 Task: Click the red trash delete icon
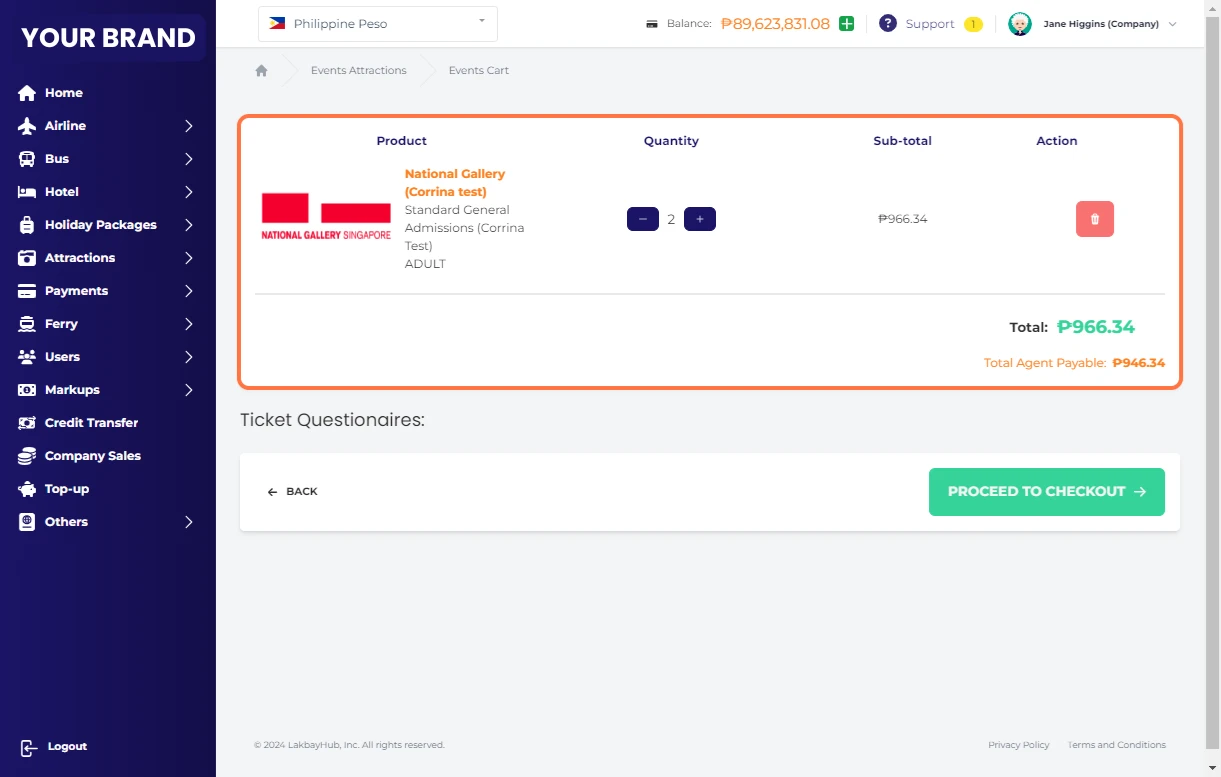(1094, 219)
